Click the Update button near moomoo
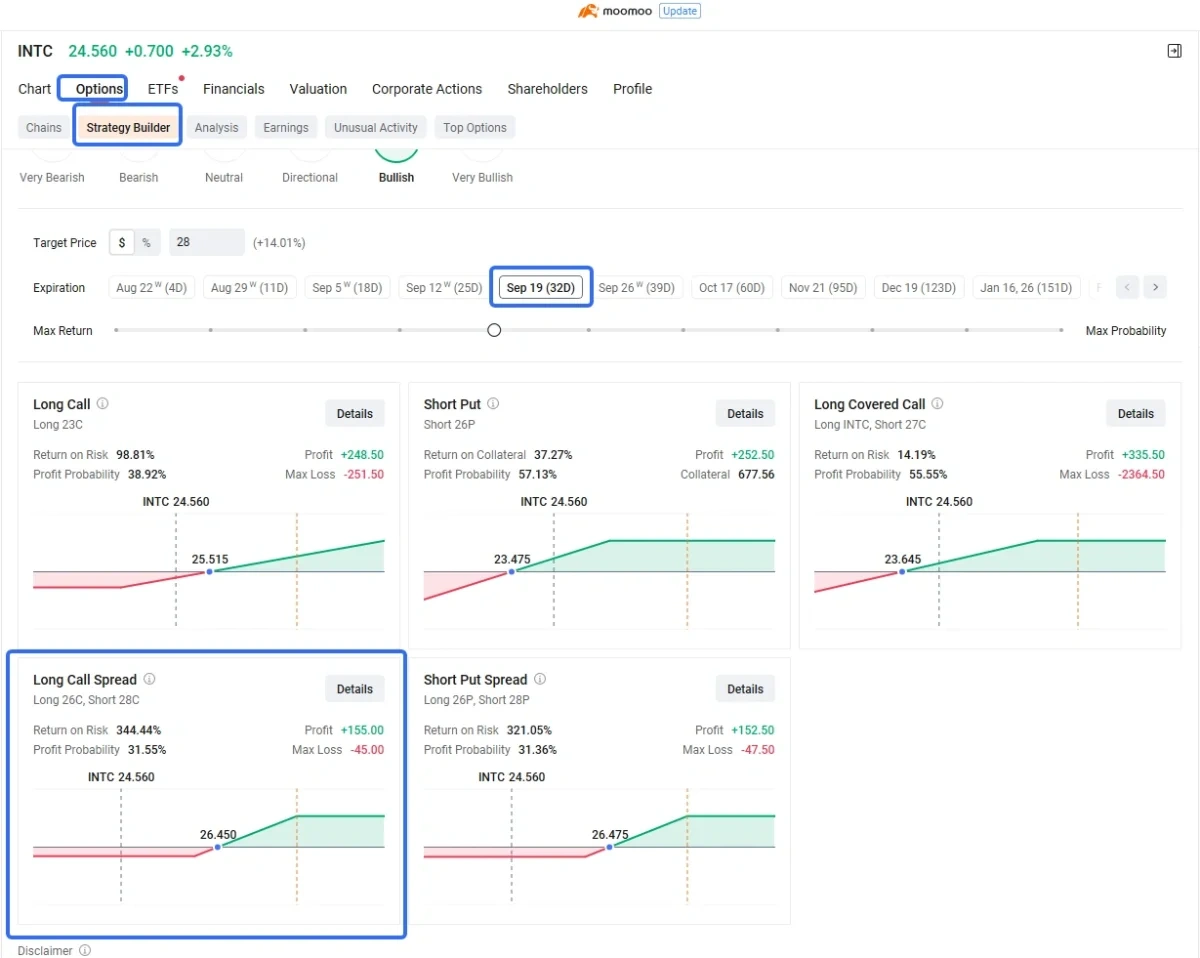This screenshot has width=1200, height=958. click(x=679, y=11)
